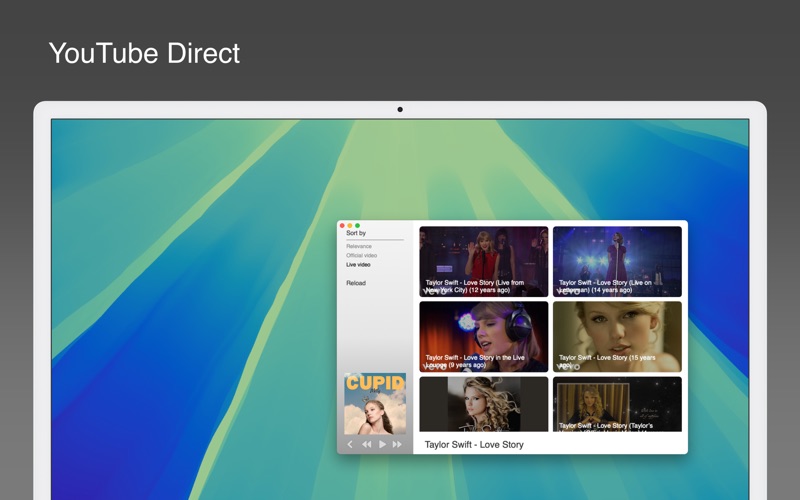The image size is (800, 500).
Task: Click the 'Sort by' heading text
Action: [356, 233]
